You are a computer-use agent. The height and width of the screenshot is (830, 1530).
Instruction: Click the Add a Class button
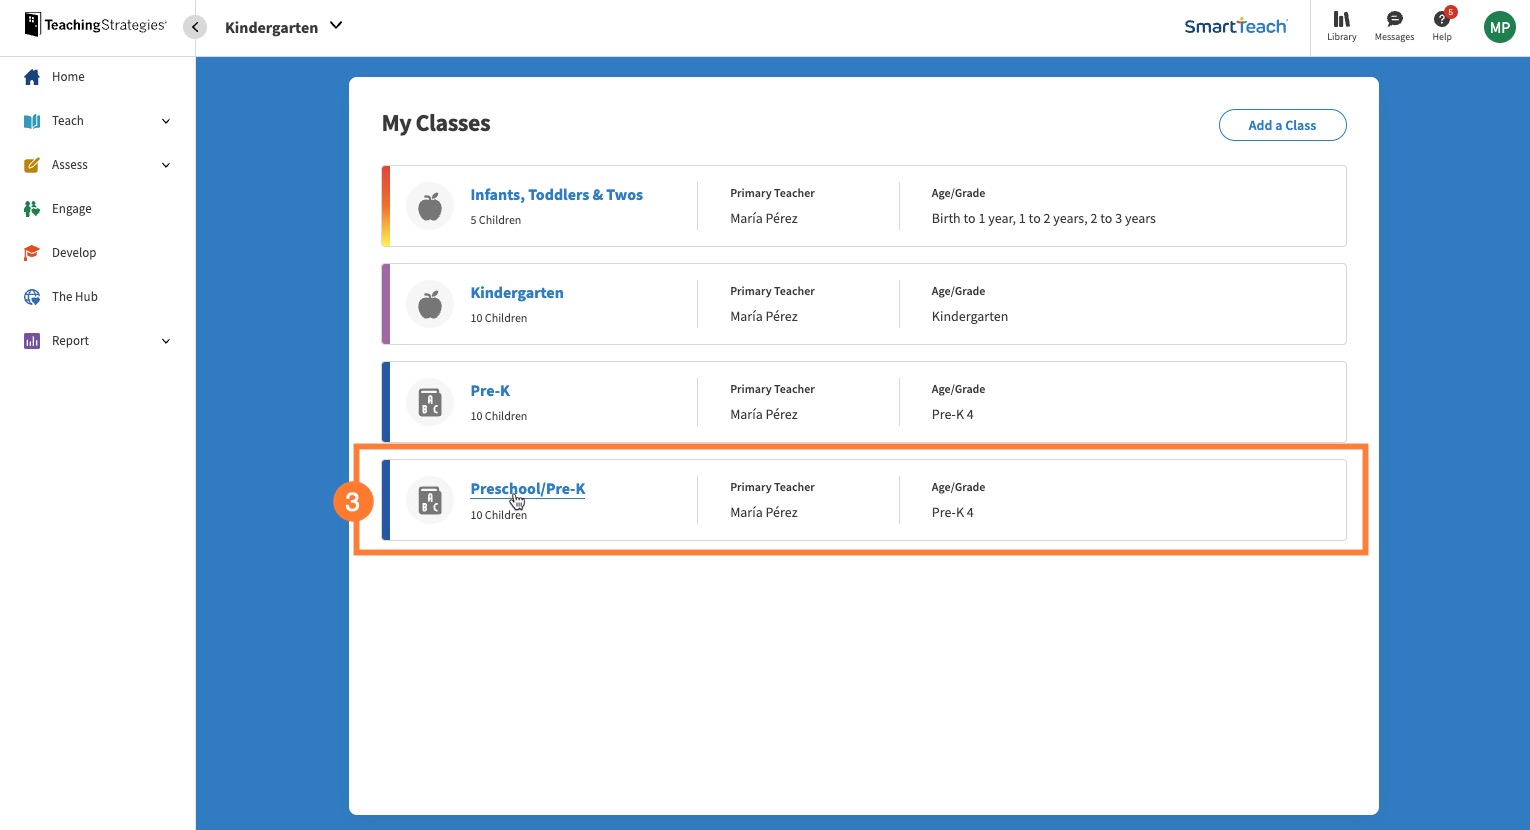coord(1282,124)
